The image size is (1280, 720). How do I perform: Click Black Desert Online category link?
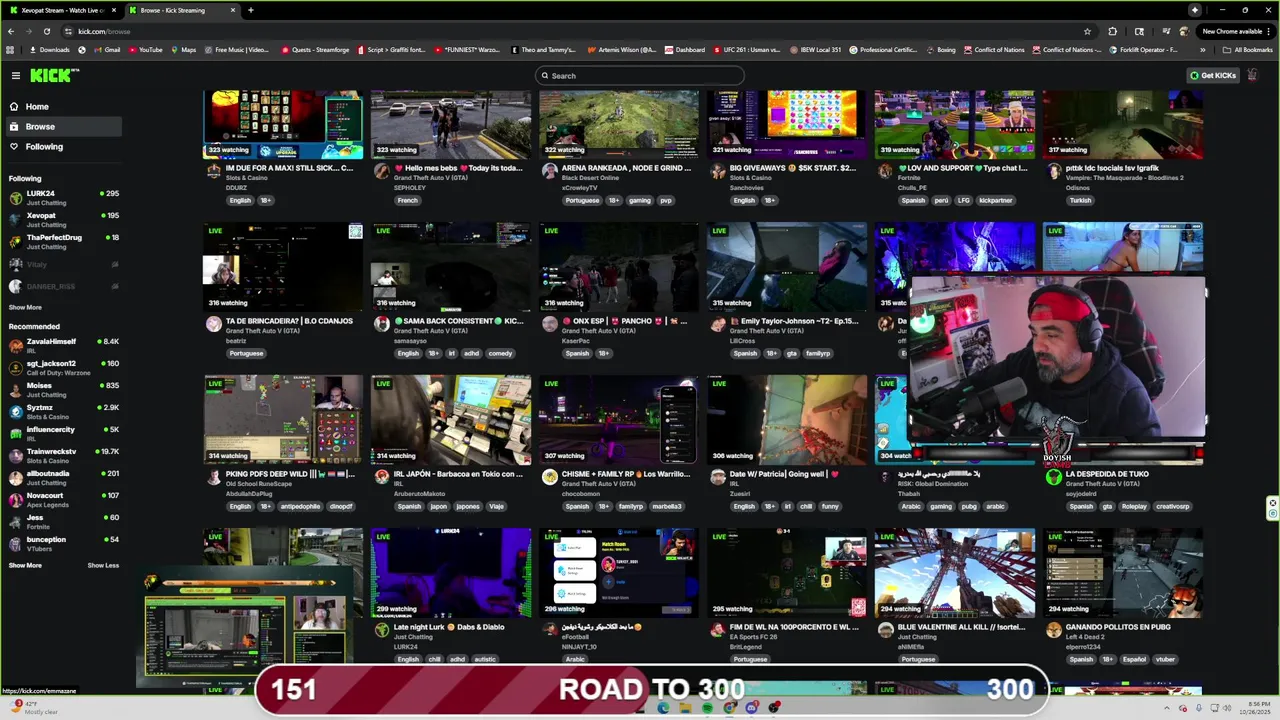point(591,178)
